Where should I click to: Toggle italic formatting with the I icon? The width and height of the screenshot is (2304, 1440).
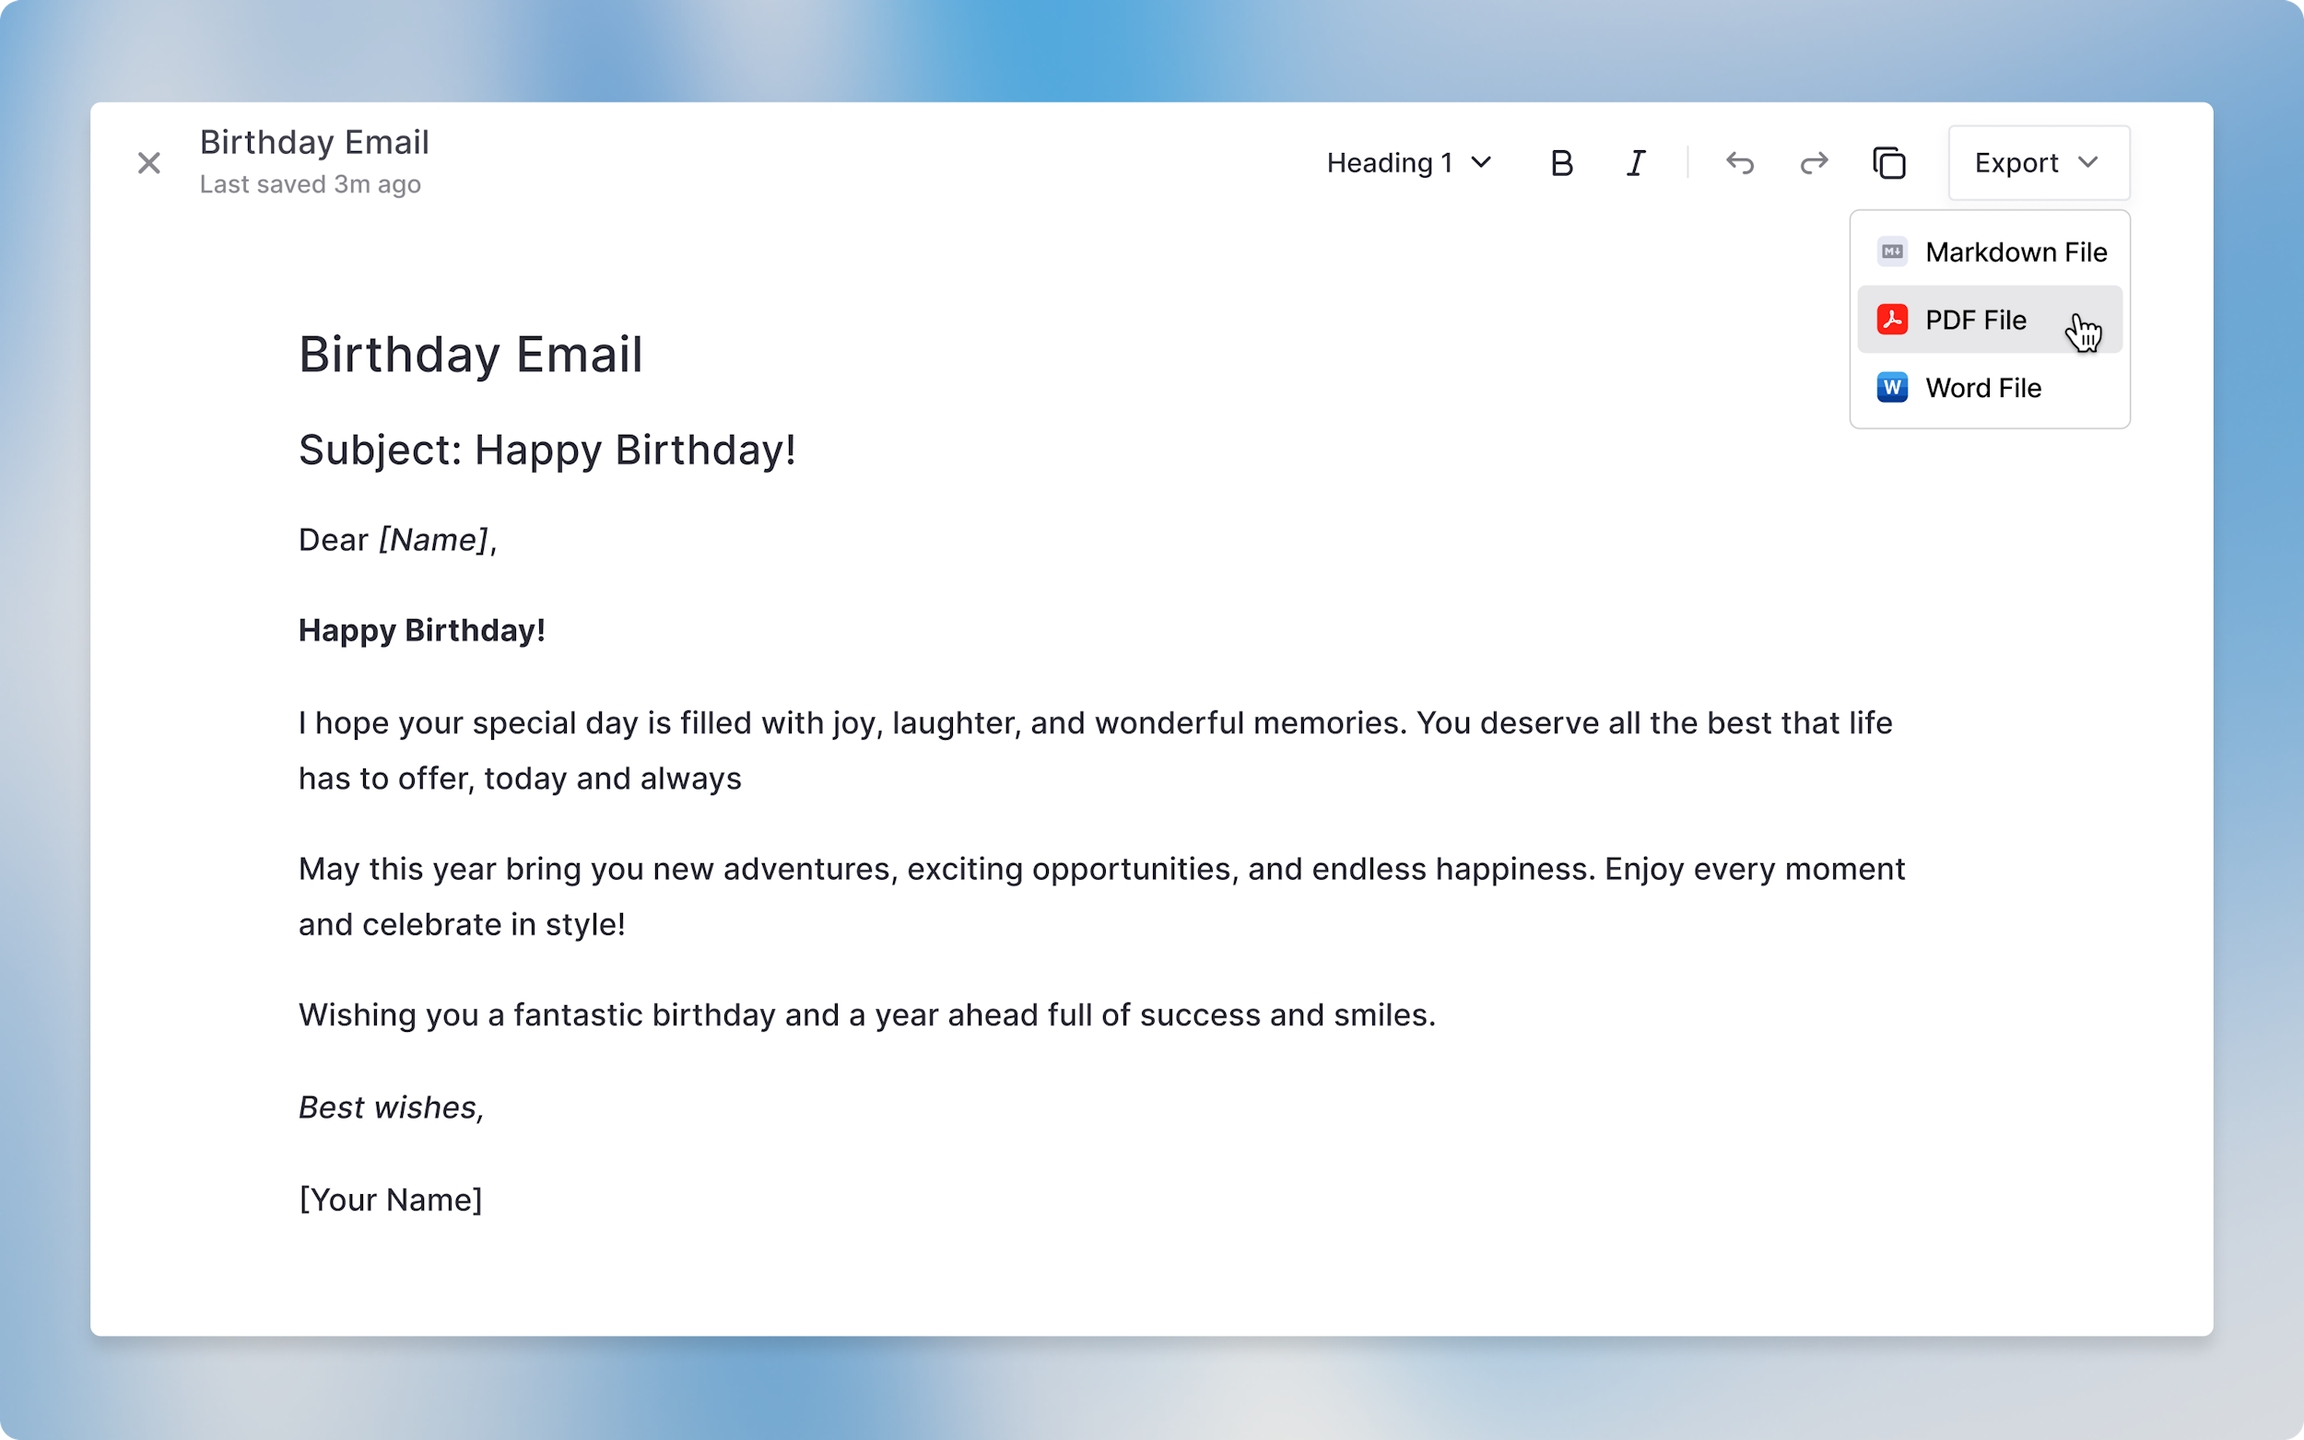(x=1636, y=163)
